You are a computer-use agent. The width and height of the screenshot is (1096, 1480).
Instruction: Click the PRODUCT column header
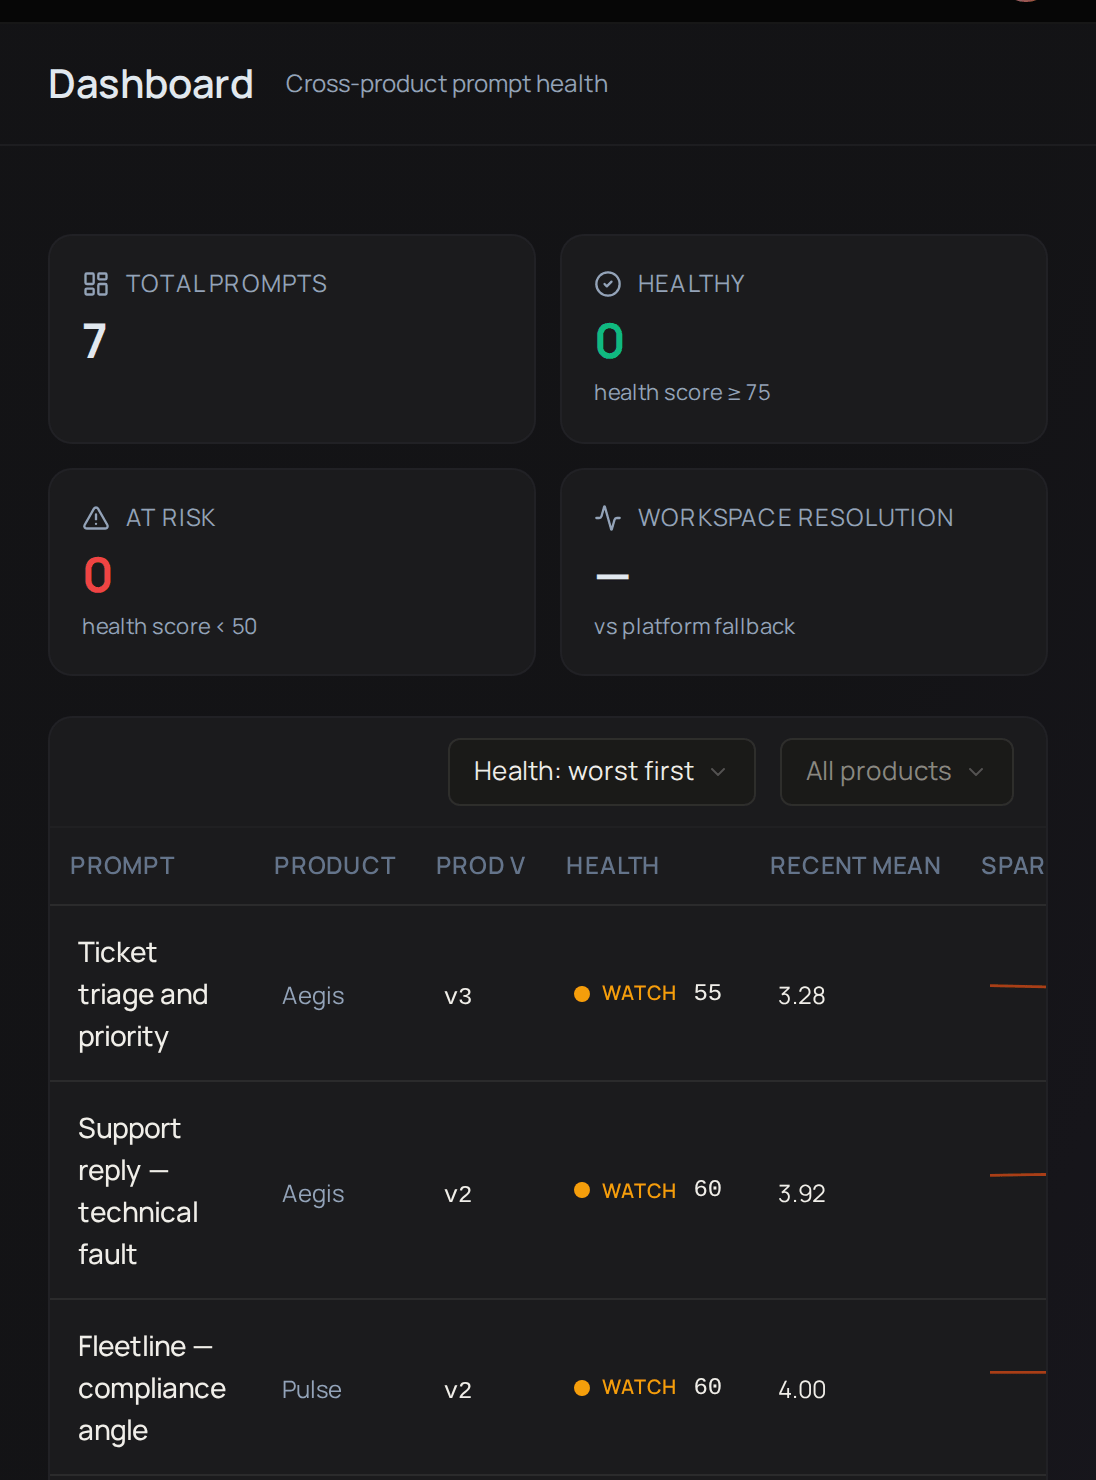point(335,866)
